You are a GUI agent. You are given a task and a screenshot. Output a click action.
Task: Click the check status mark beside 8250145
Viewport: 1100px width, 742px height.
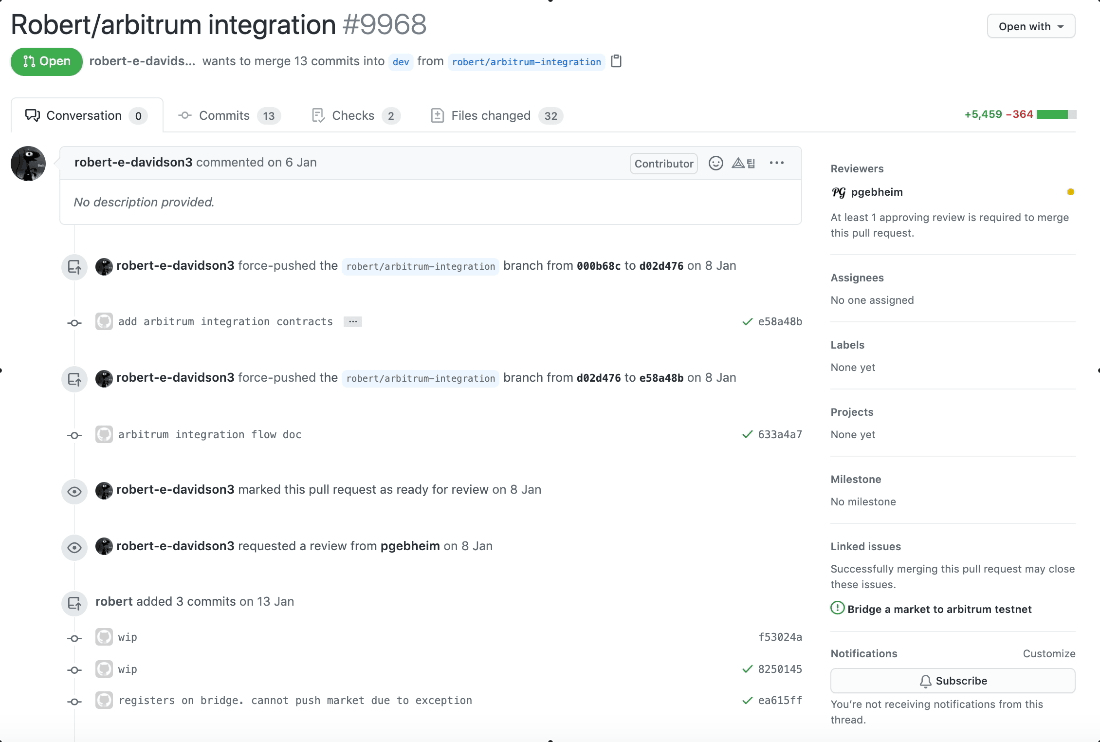747,669
